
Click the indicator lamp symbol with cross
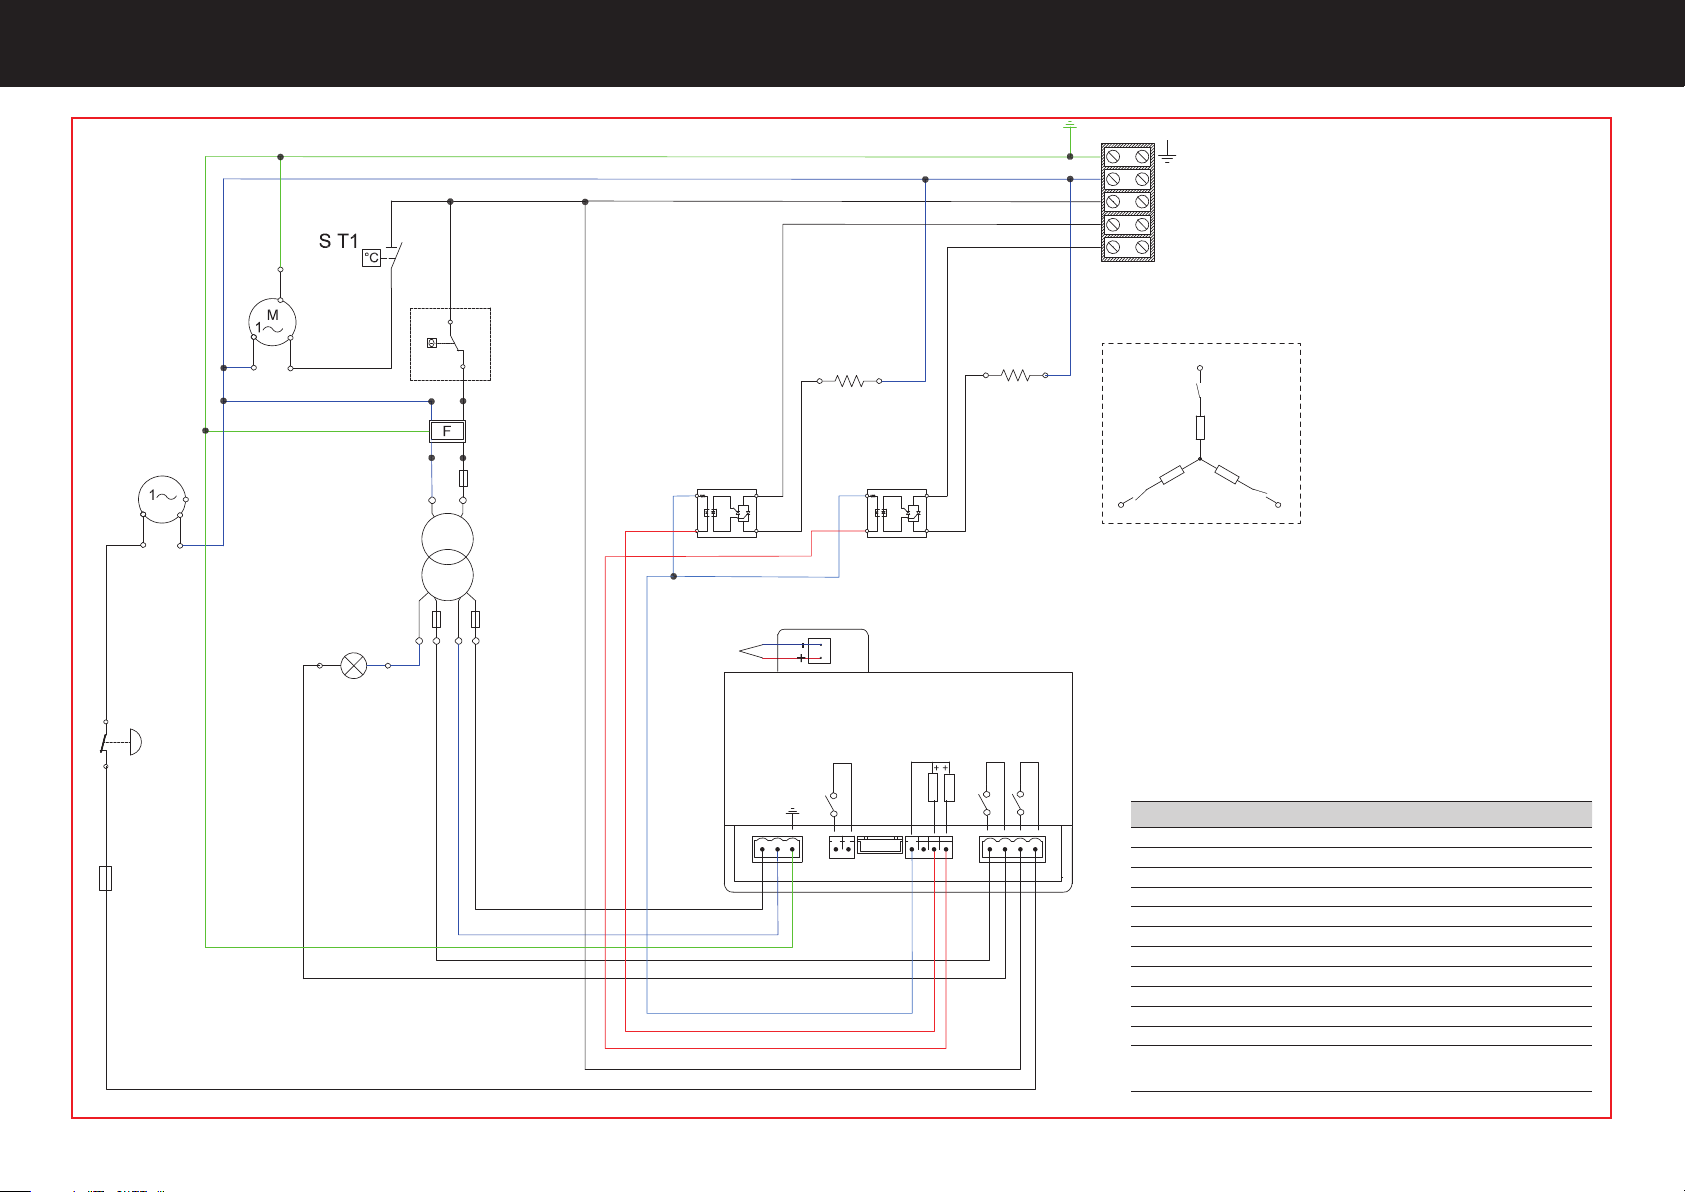tap(354, 665)
